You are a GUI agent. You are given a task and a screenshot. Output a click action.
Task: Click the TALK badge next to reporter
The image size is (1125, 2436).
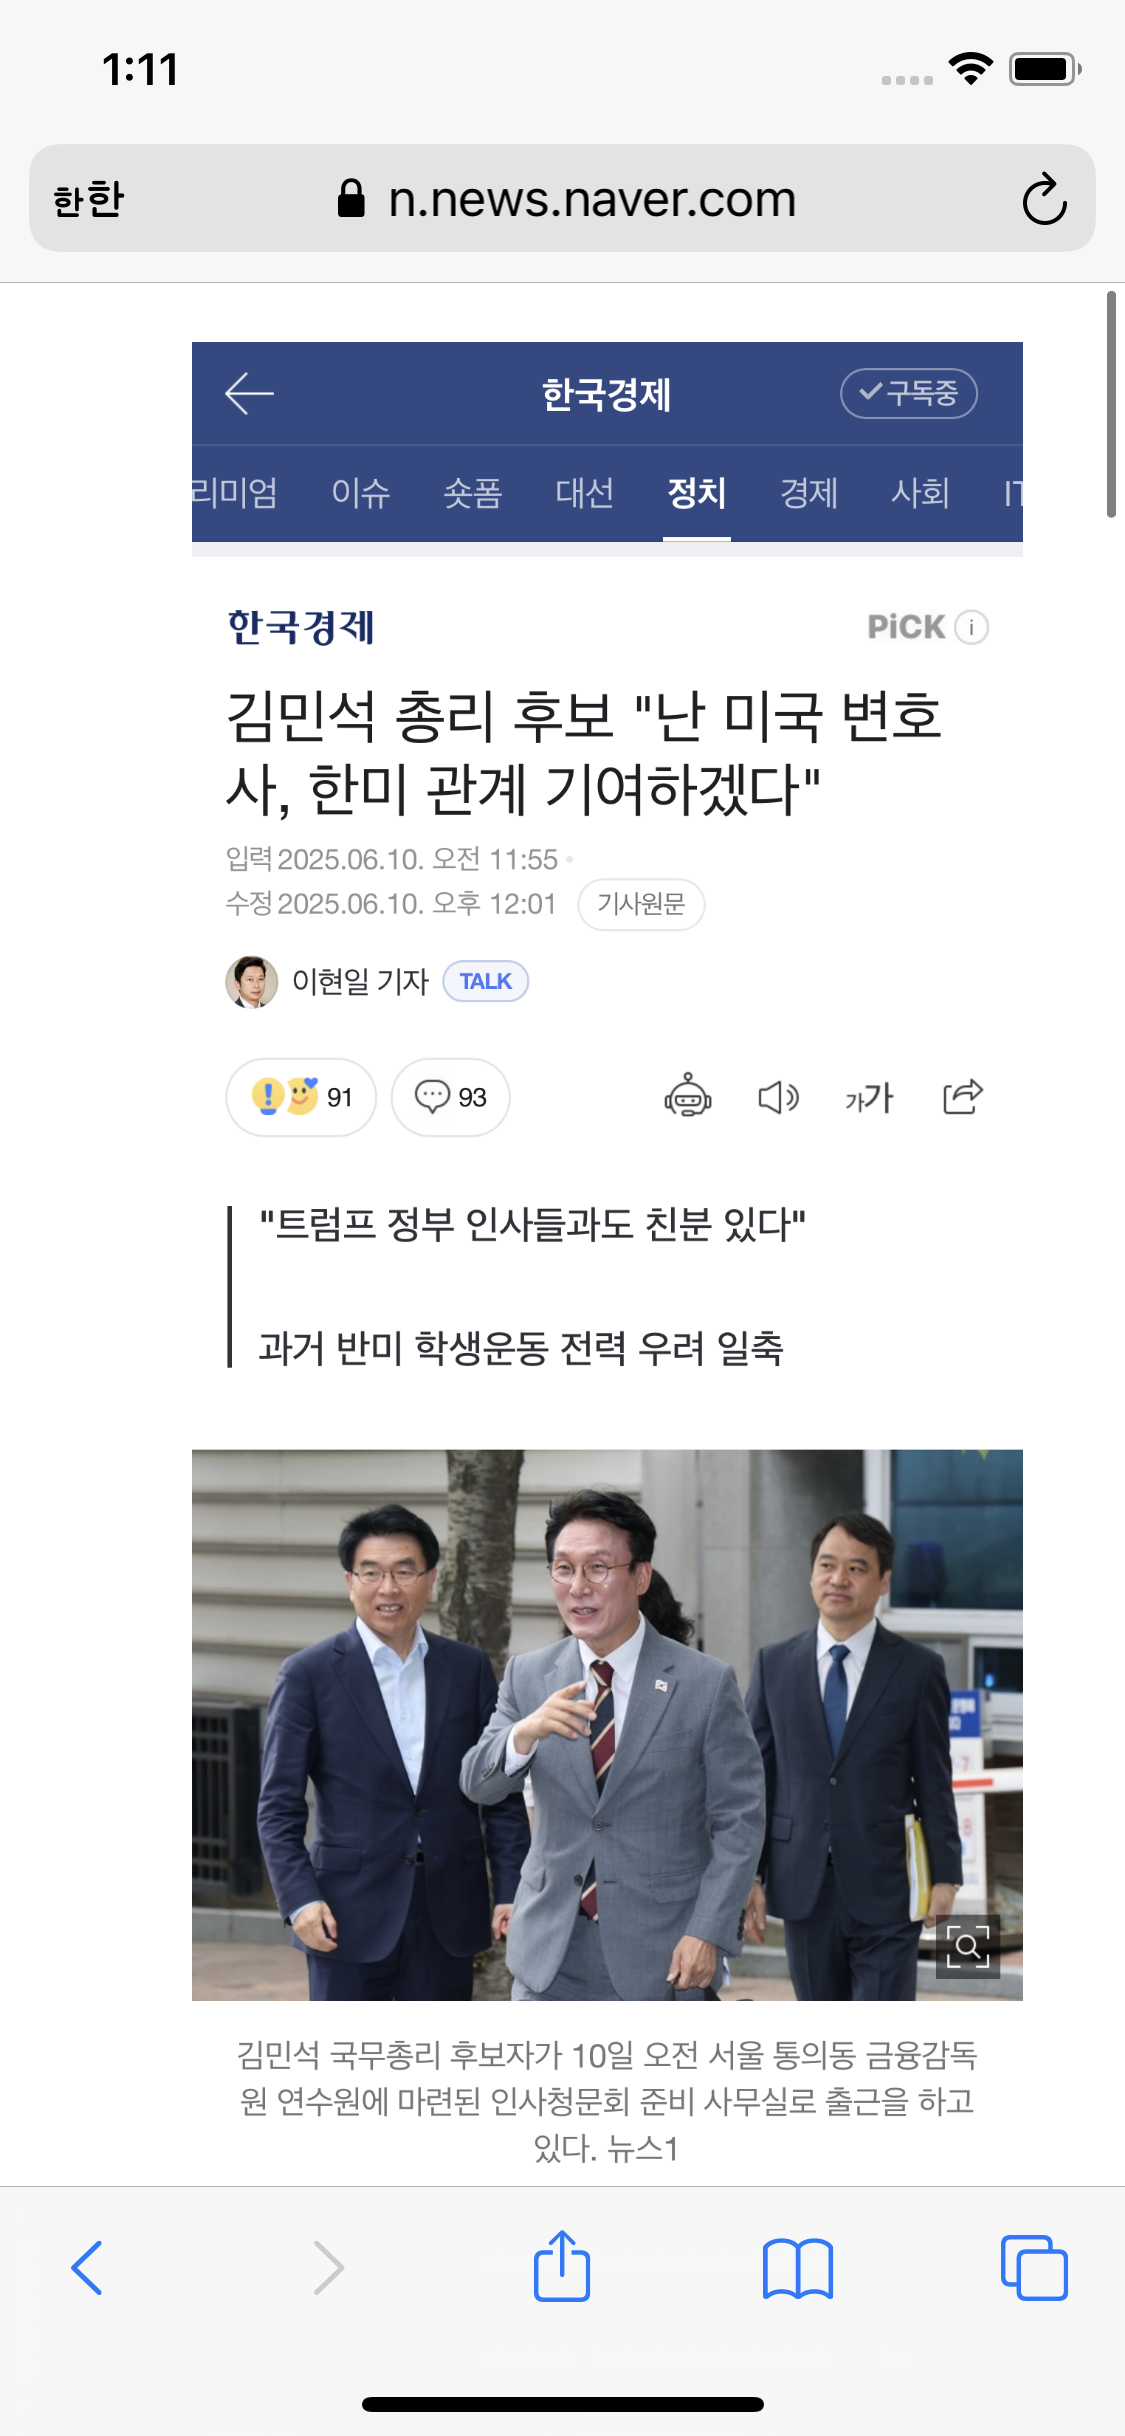coord(485,981)
